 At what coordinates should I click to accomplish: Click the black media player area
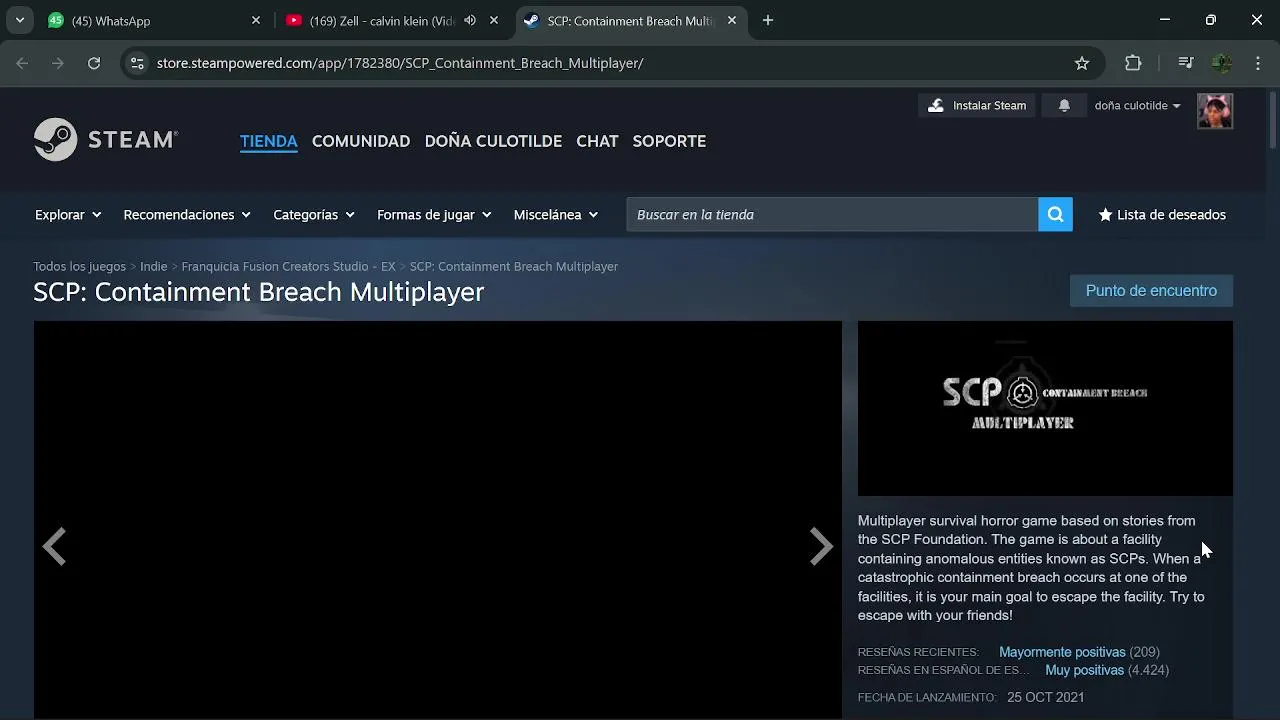437,518
